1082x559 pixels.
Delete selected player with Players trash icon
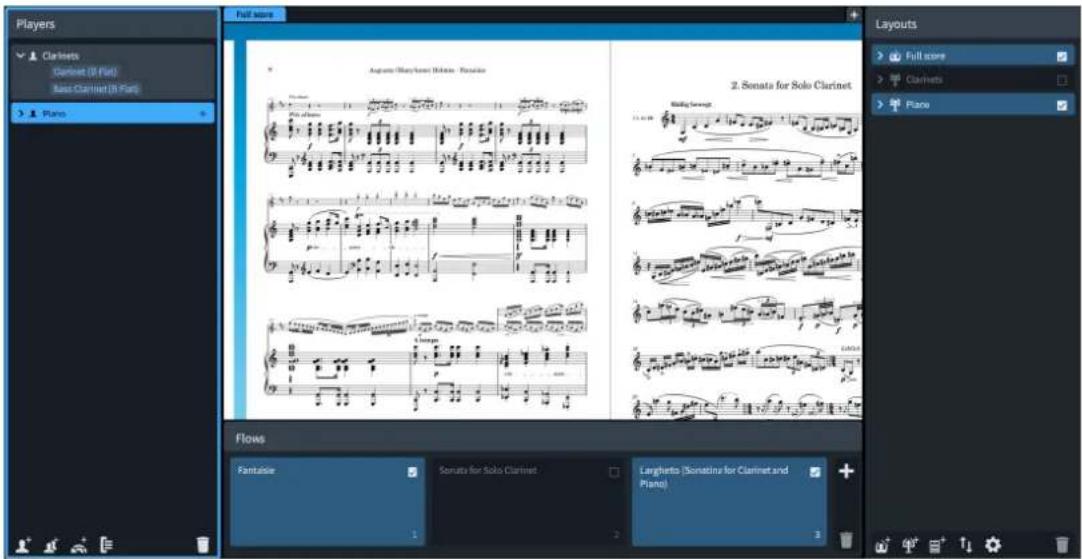pos(201,544)
